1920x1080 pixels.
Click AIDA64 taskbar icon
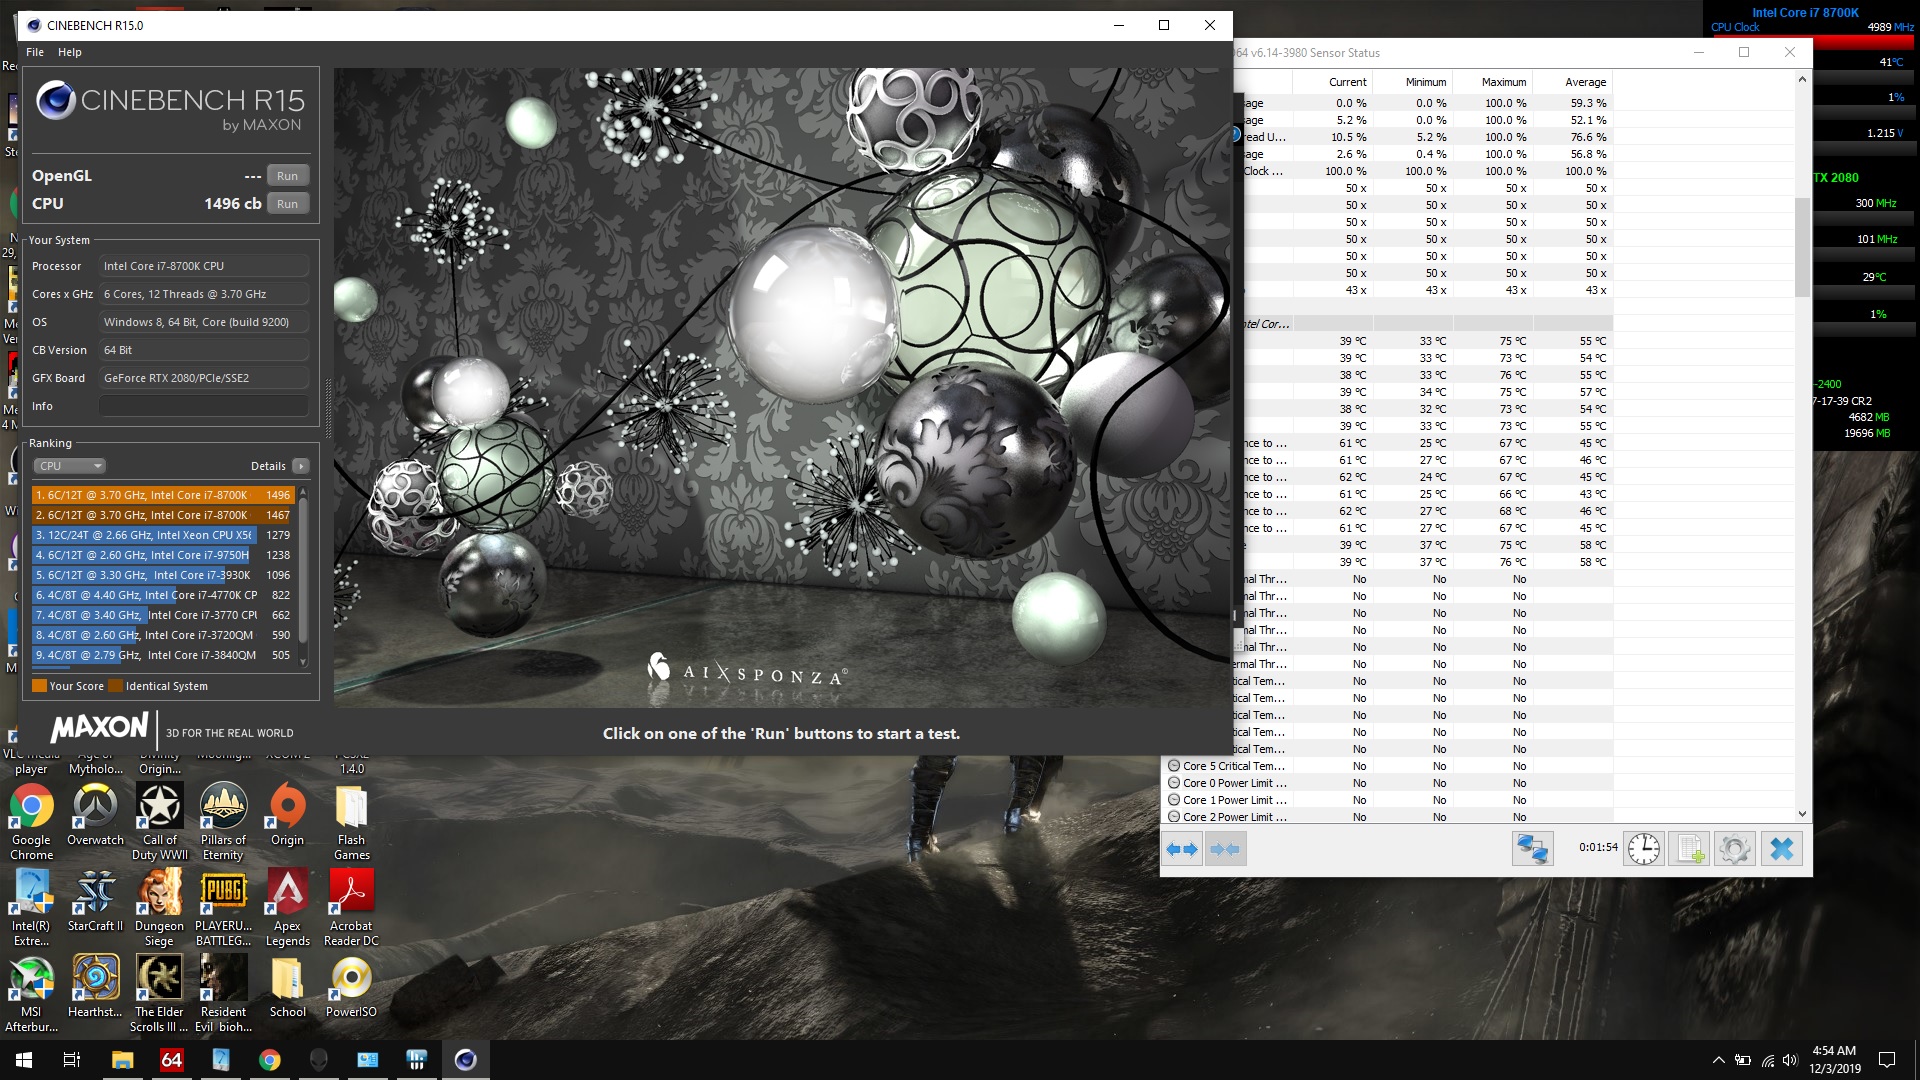click(x=172, y=1060)
